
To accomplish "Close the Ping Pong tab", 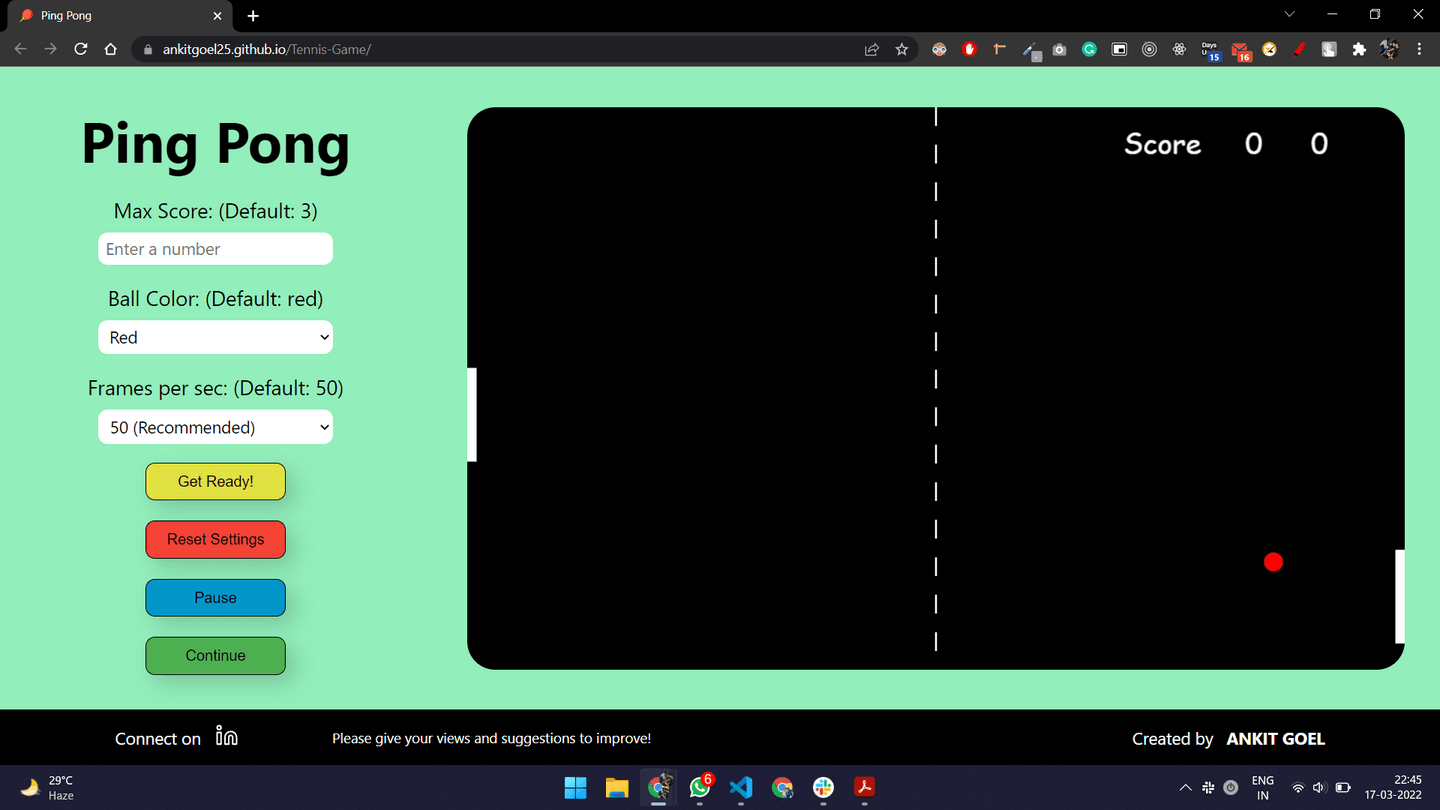I will click(217, 16).
